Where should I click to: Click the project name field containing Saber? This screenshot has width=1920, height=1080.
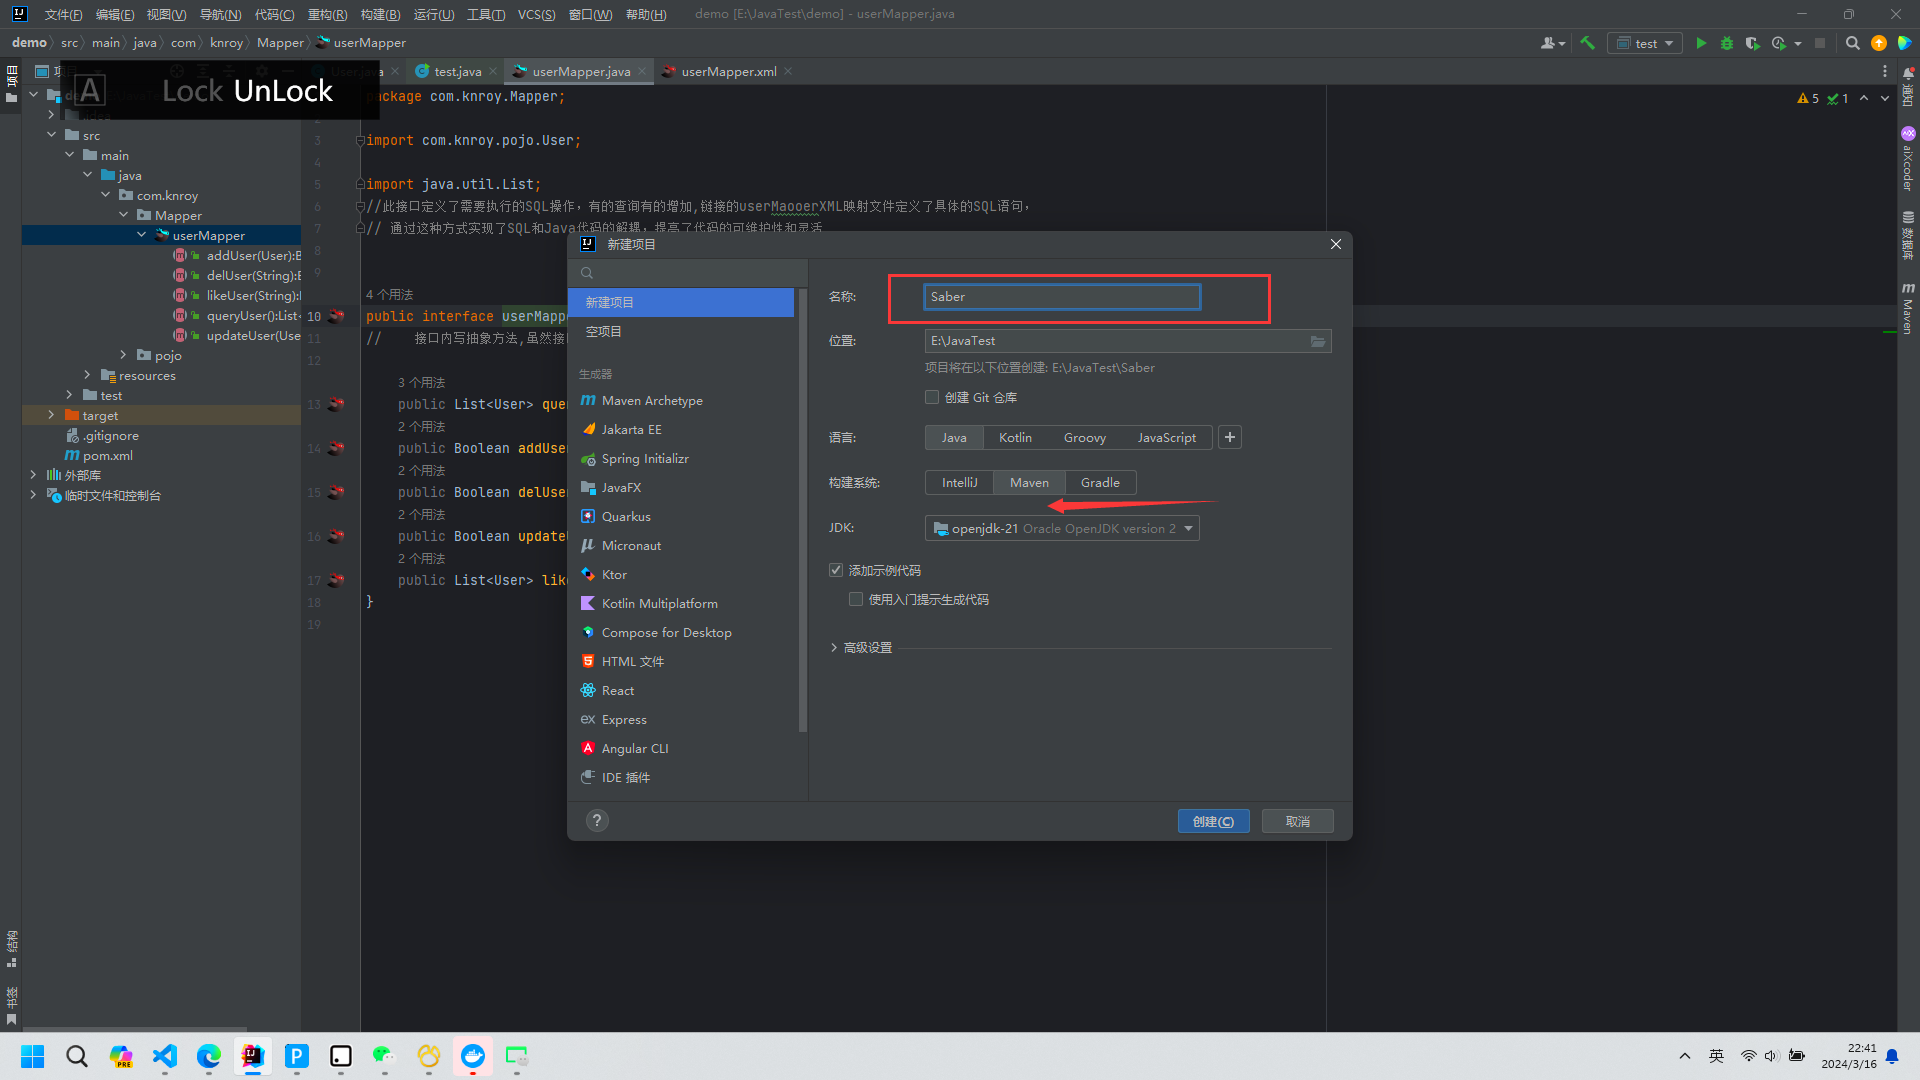pos(1061,297)
